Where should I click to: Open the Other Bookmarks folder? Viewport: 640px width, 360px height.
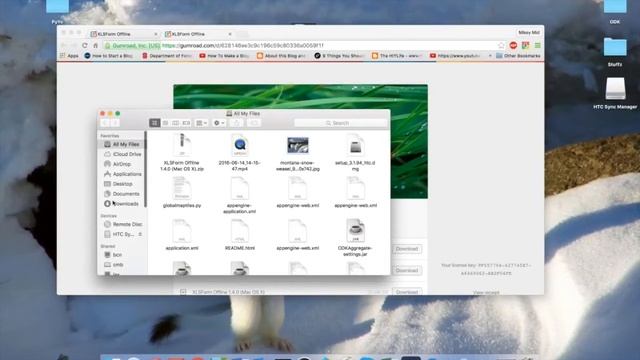coord(518,56)
